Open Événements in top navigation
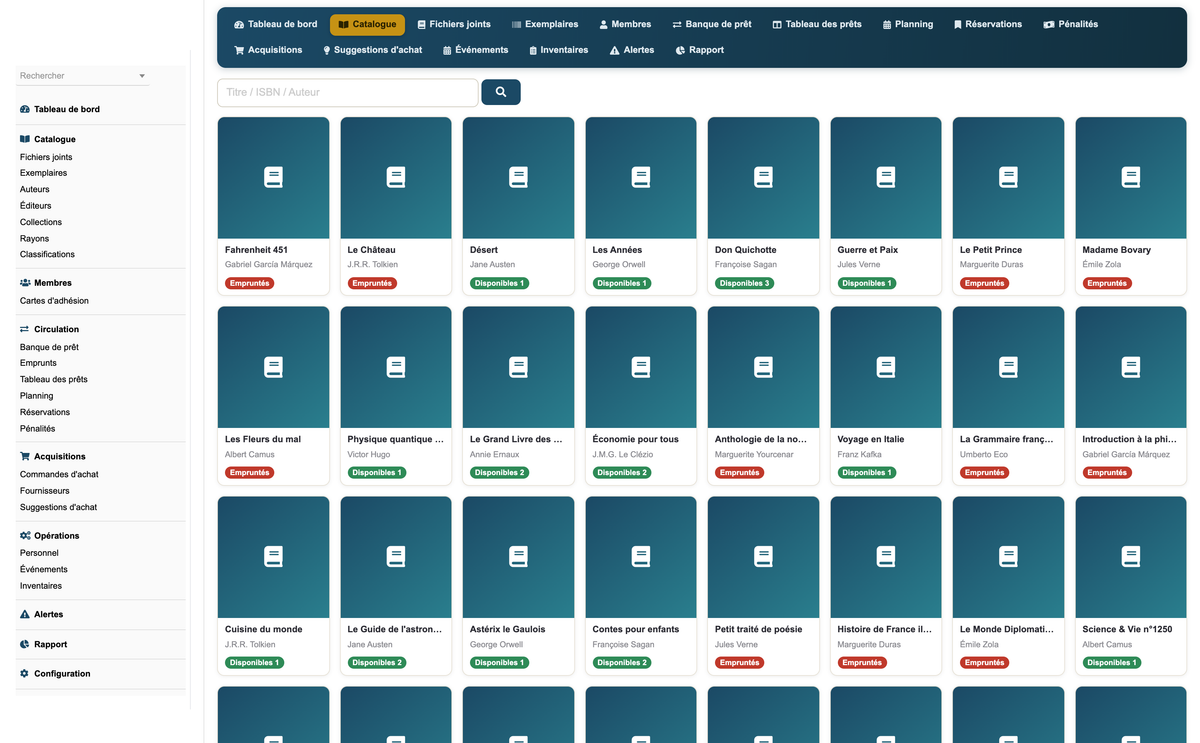 coord(475,50)
